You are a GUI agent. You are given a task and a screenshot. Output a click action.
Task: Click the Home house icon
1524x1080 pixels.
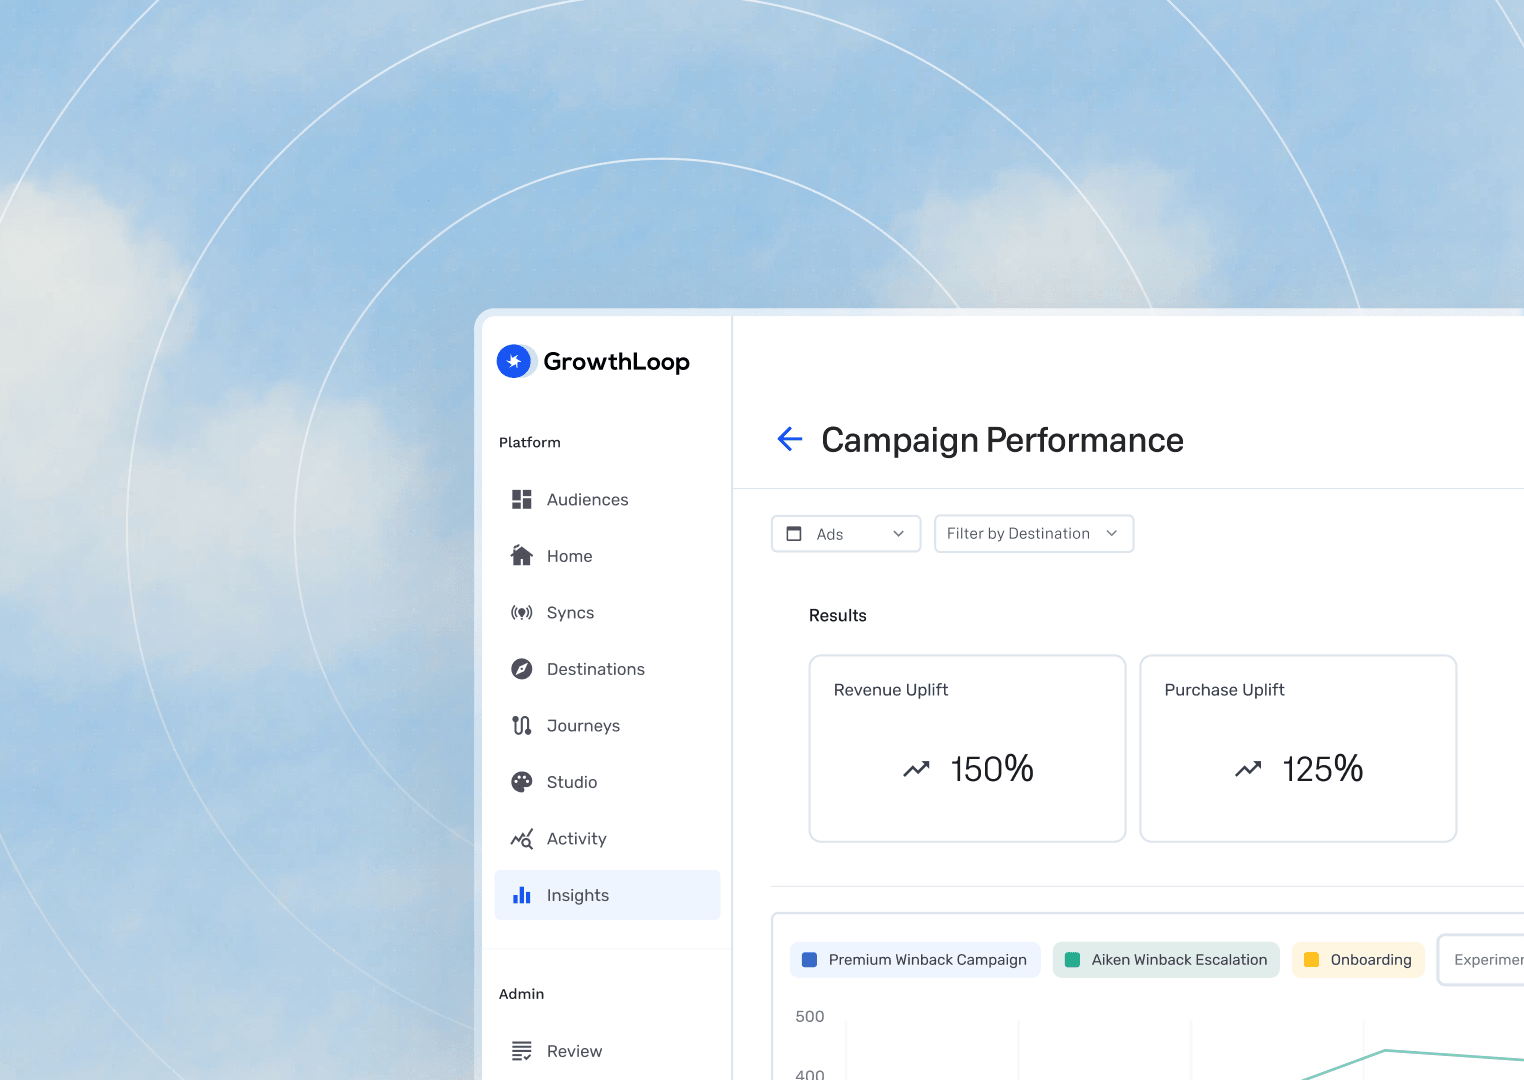521,556
